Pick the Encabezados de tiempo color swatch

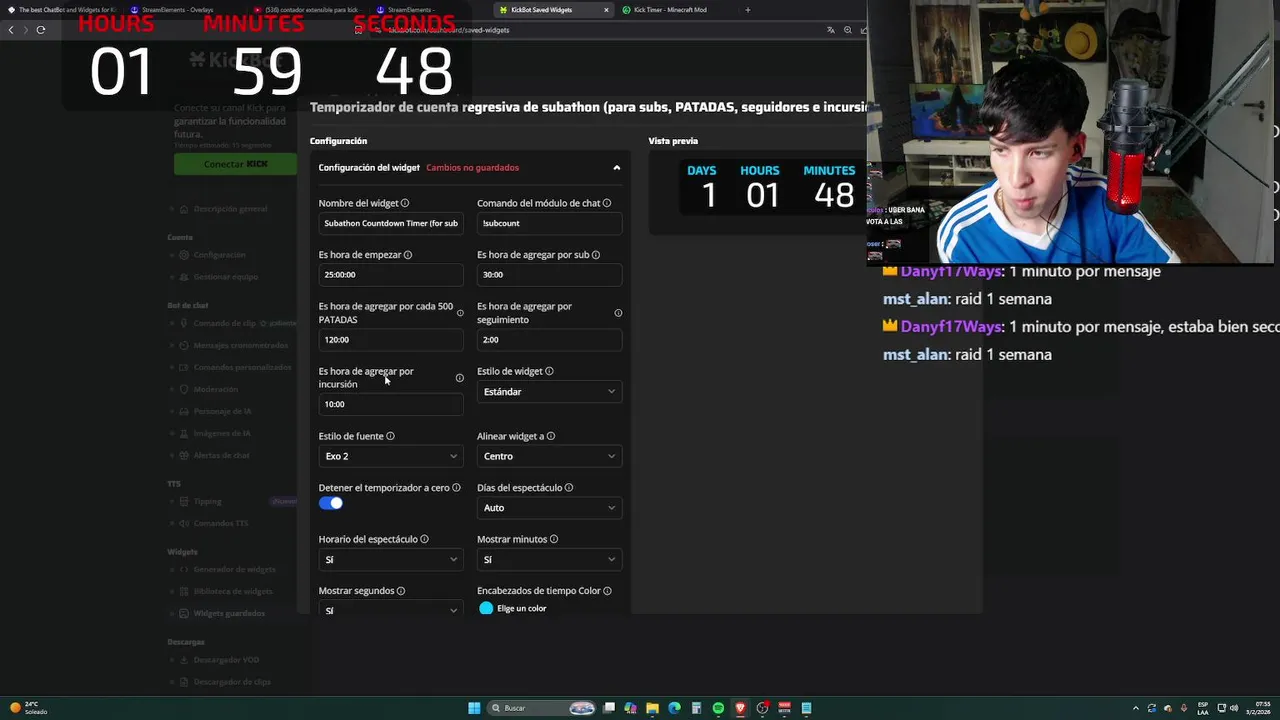coord(486,608)
